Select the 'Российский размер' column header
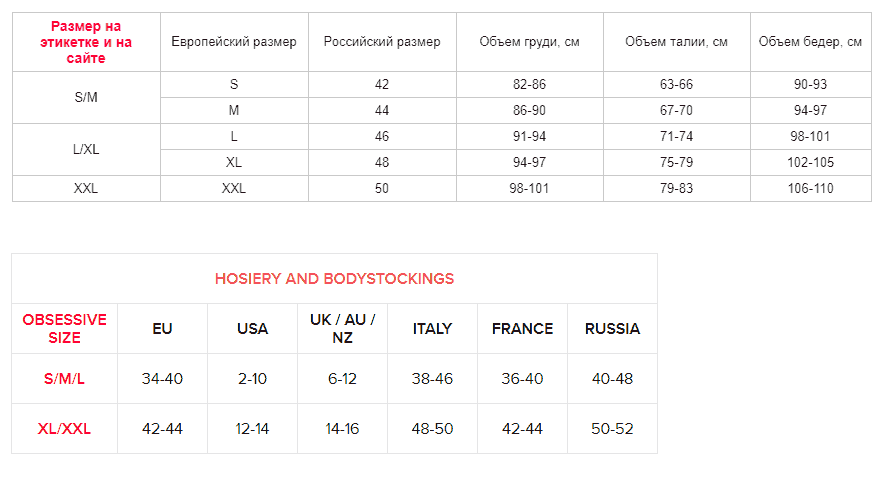 [x=382, y=42]
